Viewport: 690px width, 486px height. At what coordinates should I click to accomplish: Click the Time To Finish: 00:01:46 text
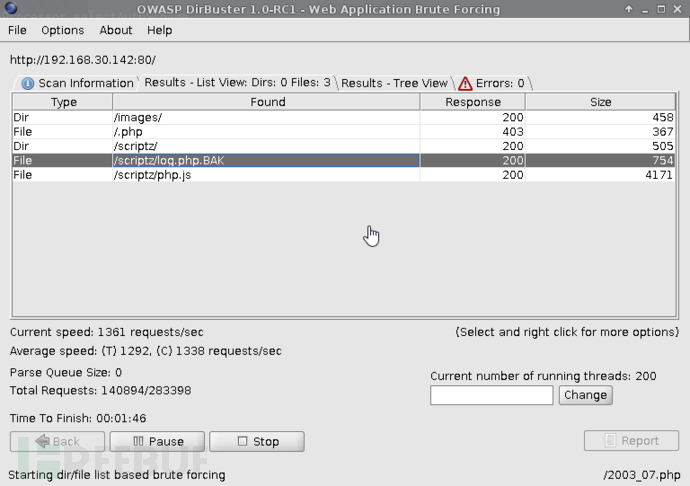pyautogui.click(x=78, y=418)
